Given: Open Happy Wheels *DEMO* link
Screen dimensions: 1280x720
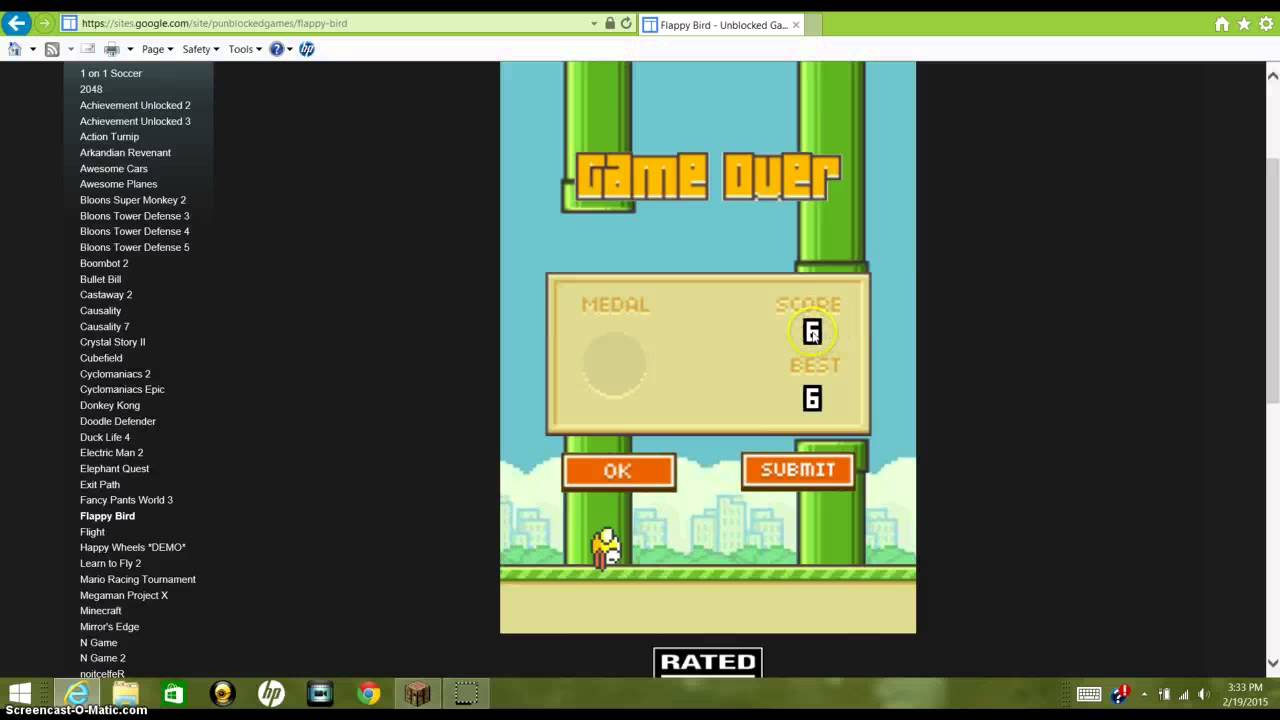Looking at the screenshot, I should pos(133,547).
